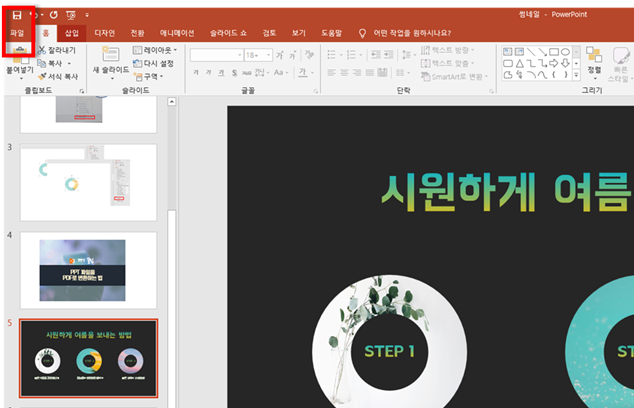Select slide 4 thumbnail with PDF title
The image size is (634, 408).
tap(89, 270)
